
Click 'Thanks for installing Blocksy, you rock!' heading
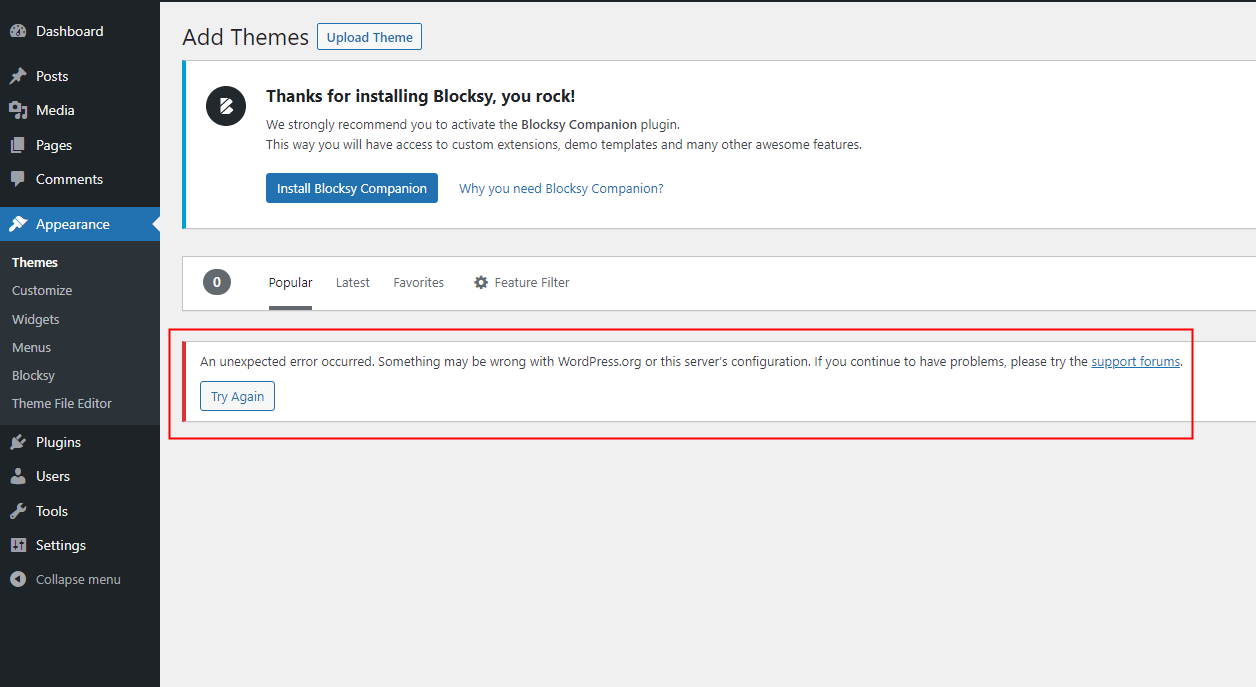point(420,96)
